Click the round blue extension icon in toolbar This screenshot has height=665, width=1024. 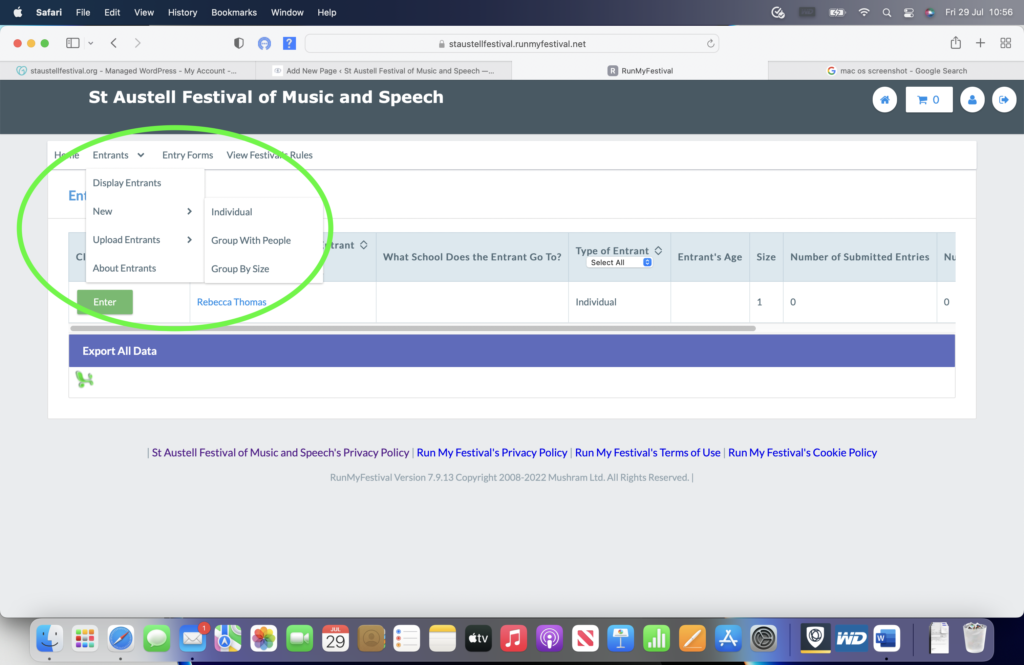click(264, 43)
